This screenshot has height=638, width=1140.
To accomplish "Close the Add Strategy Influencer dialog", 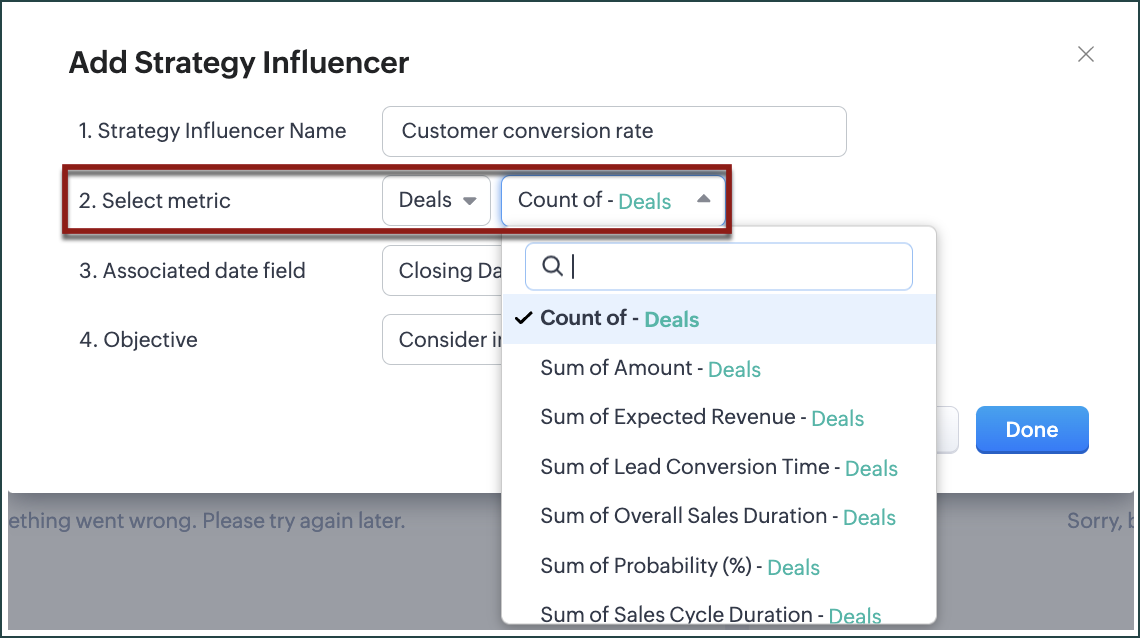I will [x=1085, y=55].
